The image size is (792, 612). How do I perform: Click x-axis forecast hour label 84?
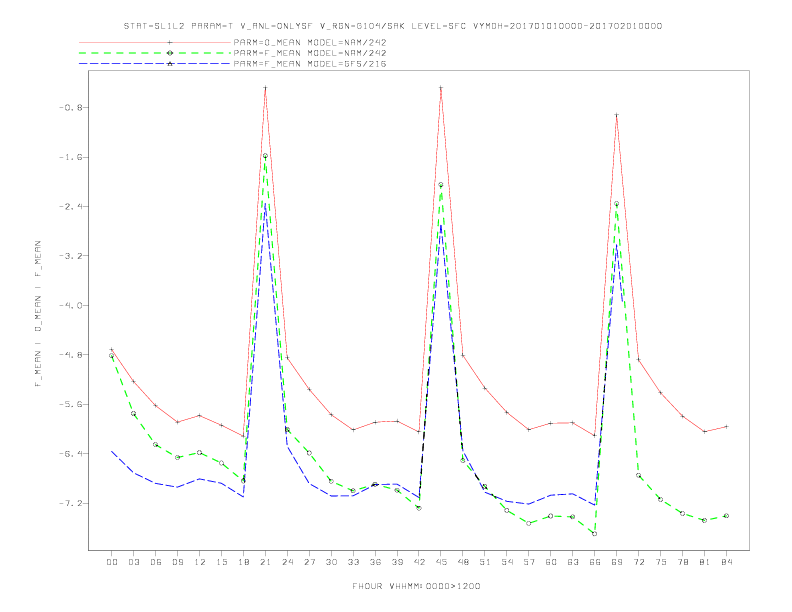[726, 562]
